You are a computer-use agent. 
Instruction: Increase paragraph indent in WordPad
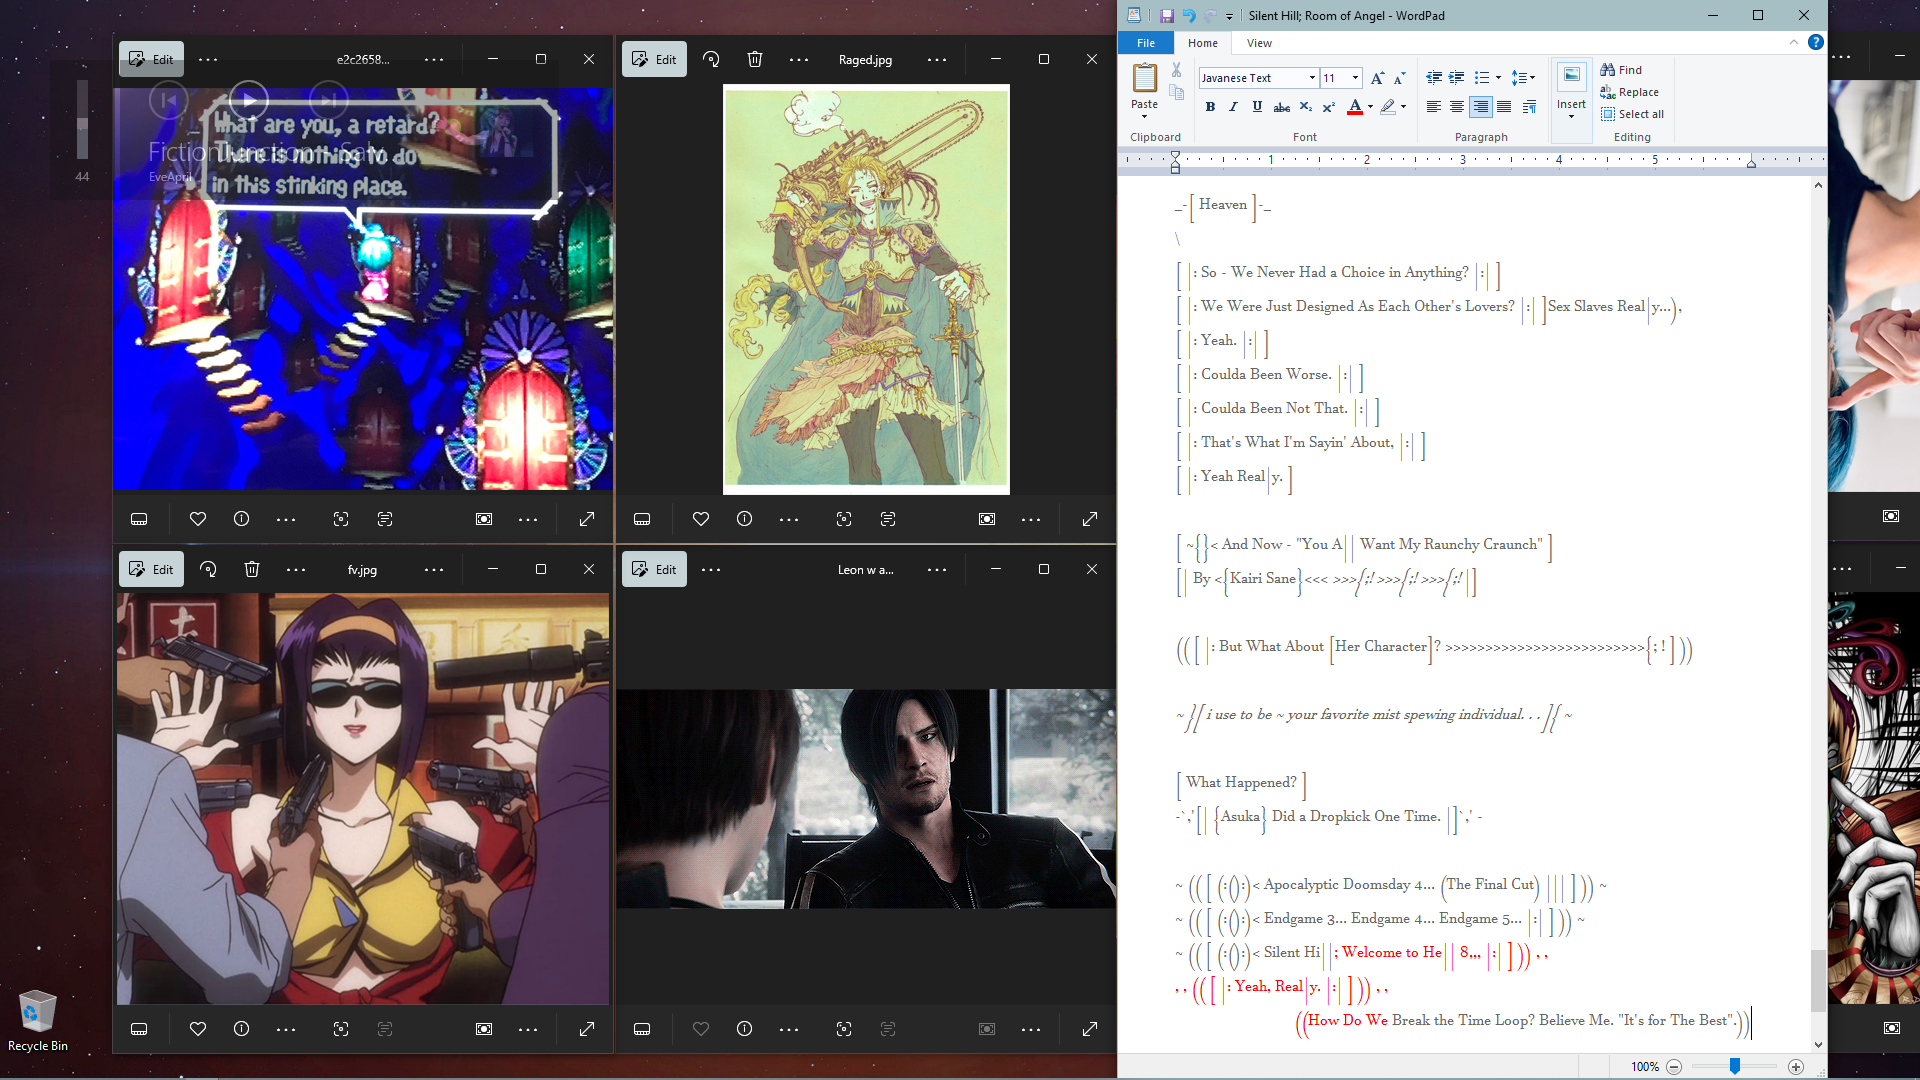click(x=1457, y=78)
